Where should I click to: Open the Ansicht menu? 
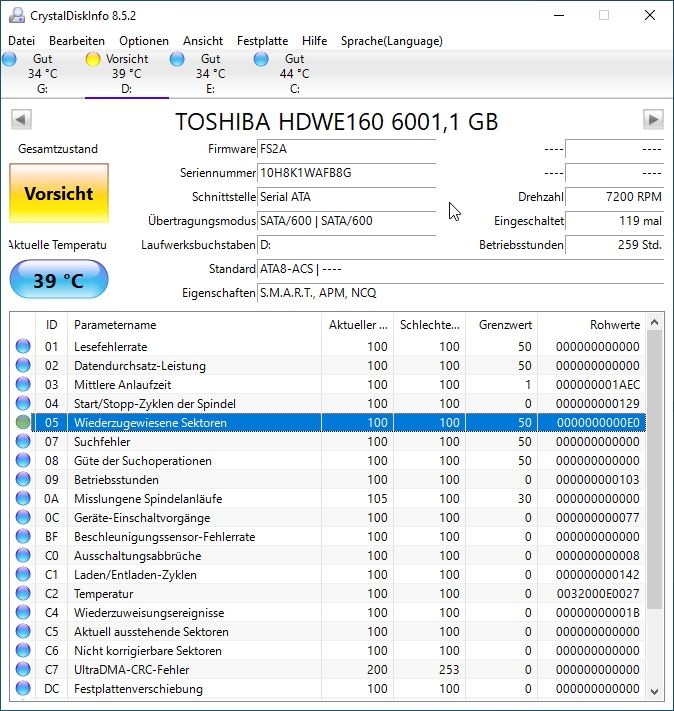(203, 41)
